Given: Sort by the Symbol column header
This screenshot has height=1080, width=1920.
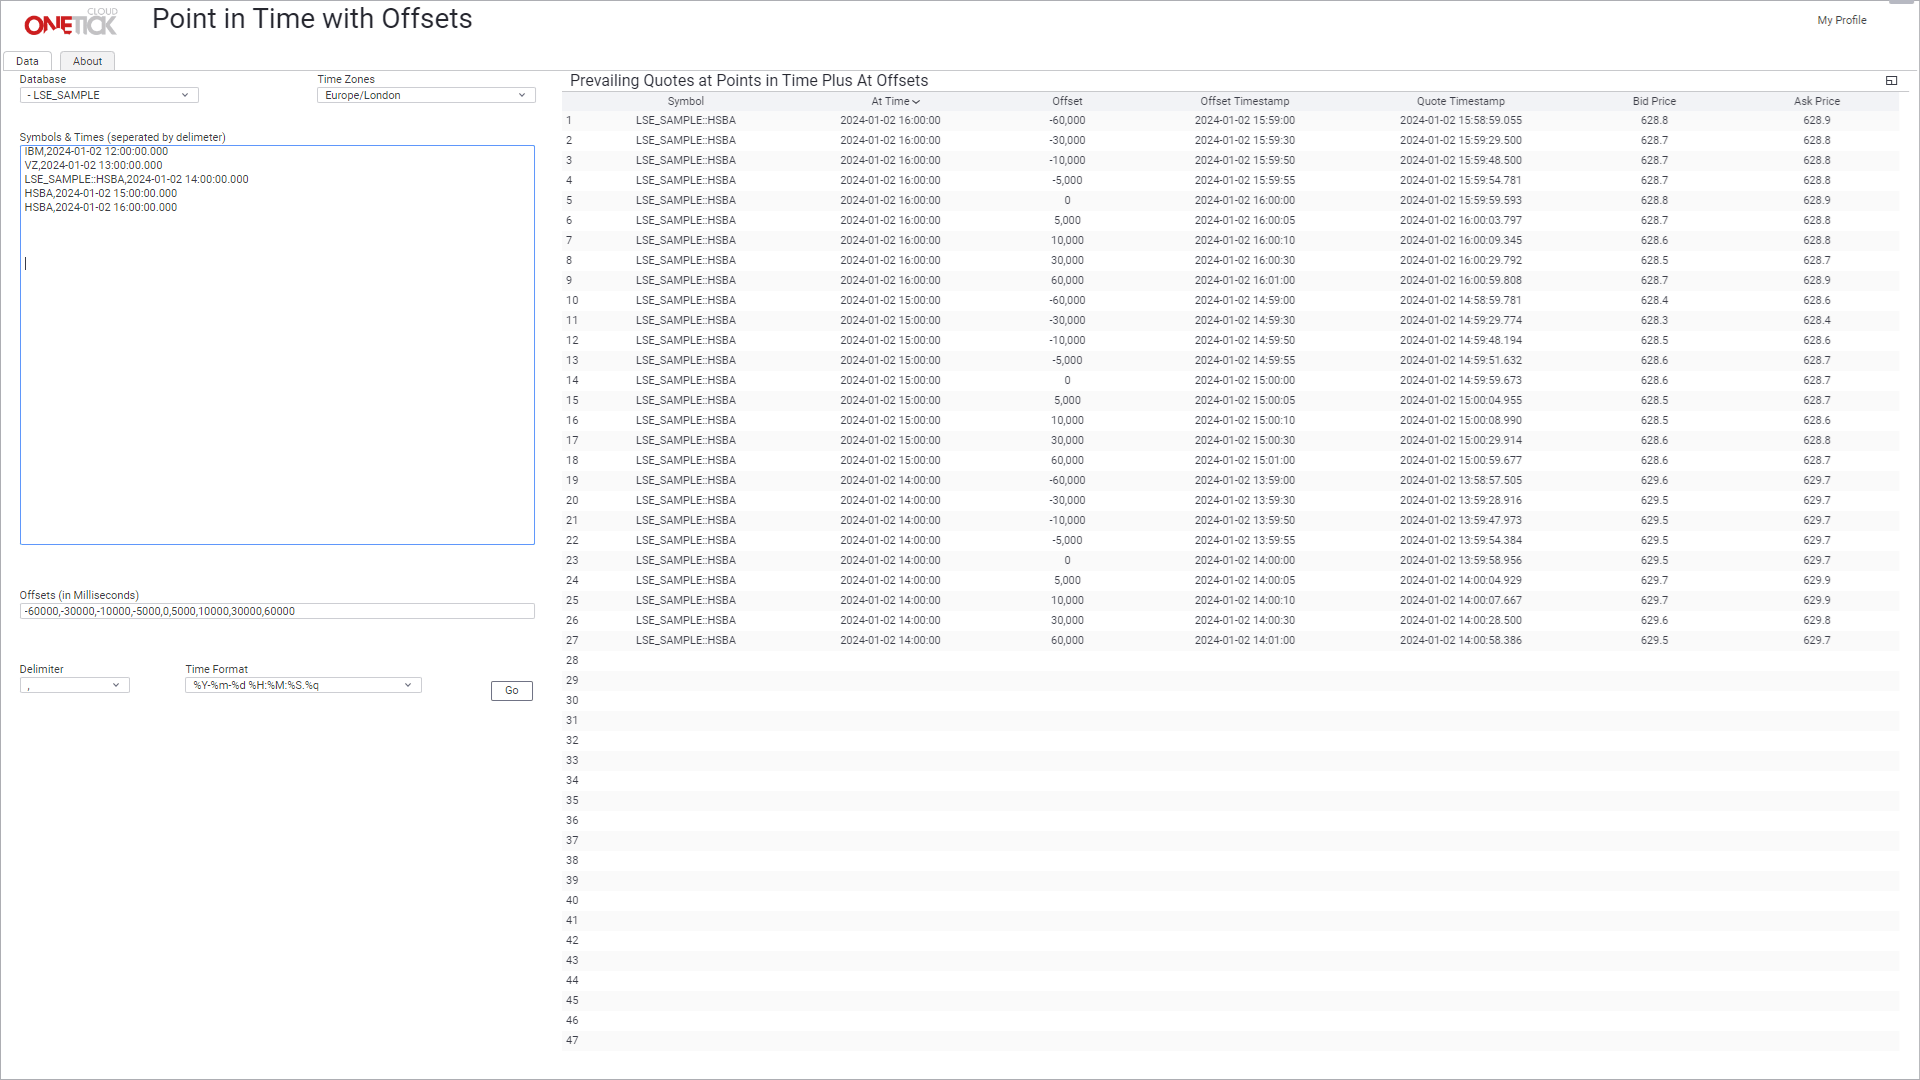Looking at the screenshot, I should (x=685, y=101).
